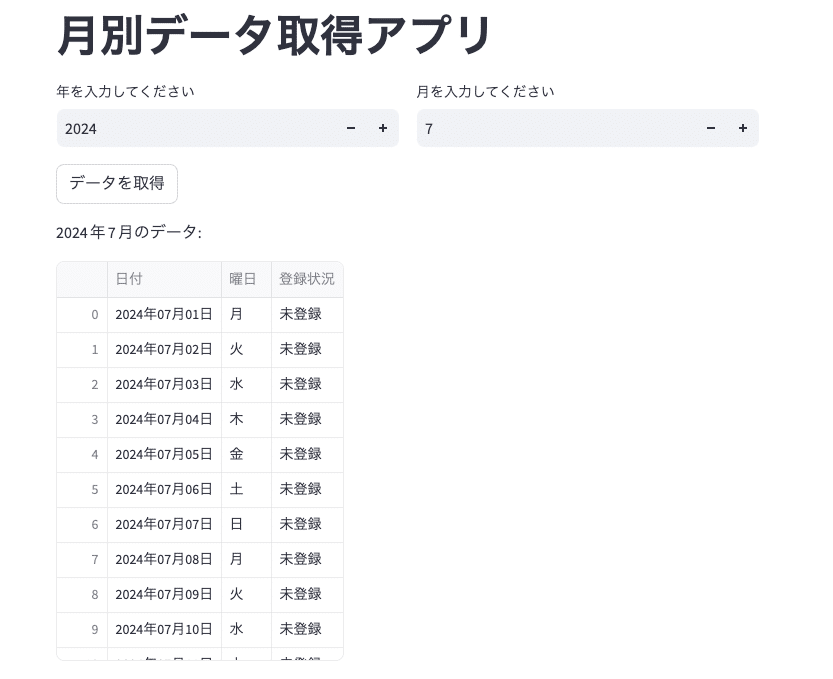Click 月 weekday cell in row 0
This screenshot has width=833, height=679.
point(246,315)
